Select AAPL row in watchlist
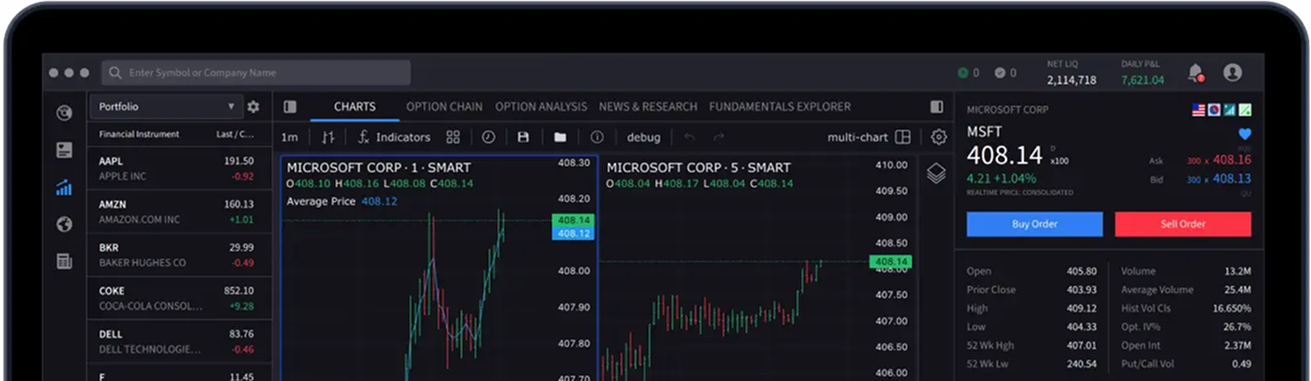This screenshot has width=1311, height=381. pos(178,168)
